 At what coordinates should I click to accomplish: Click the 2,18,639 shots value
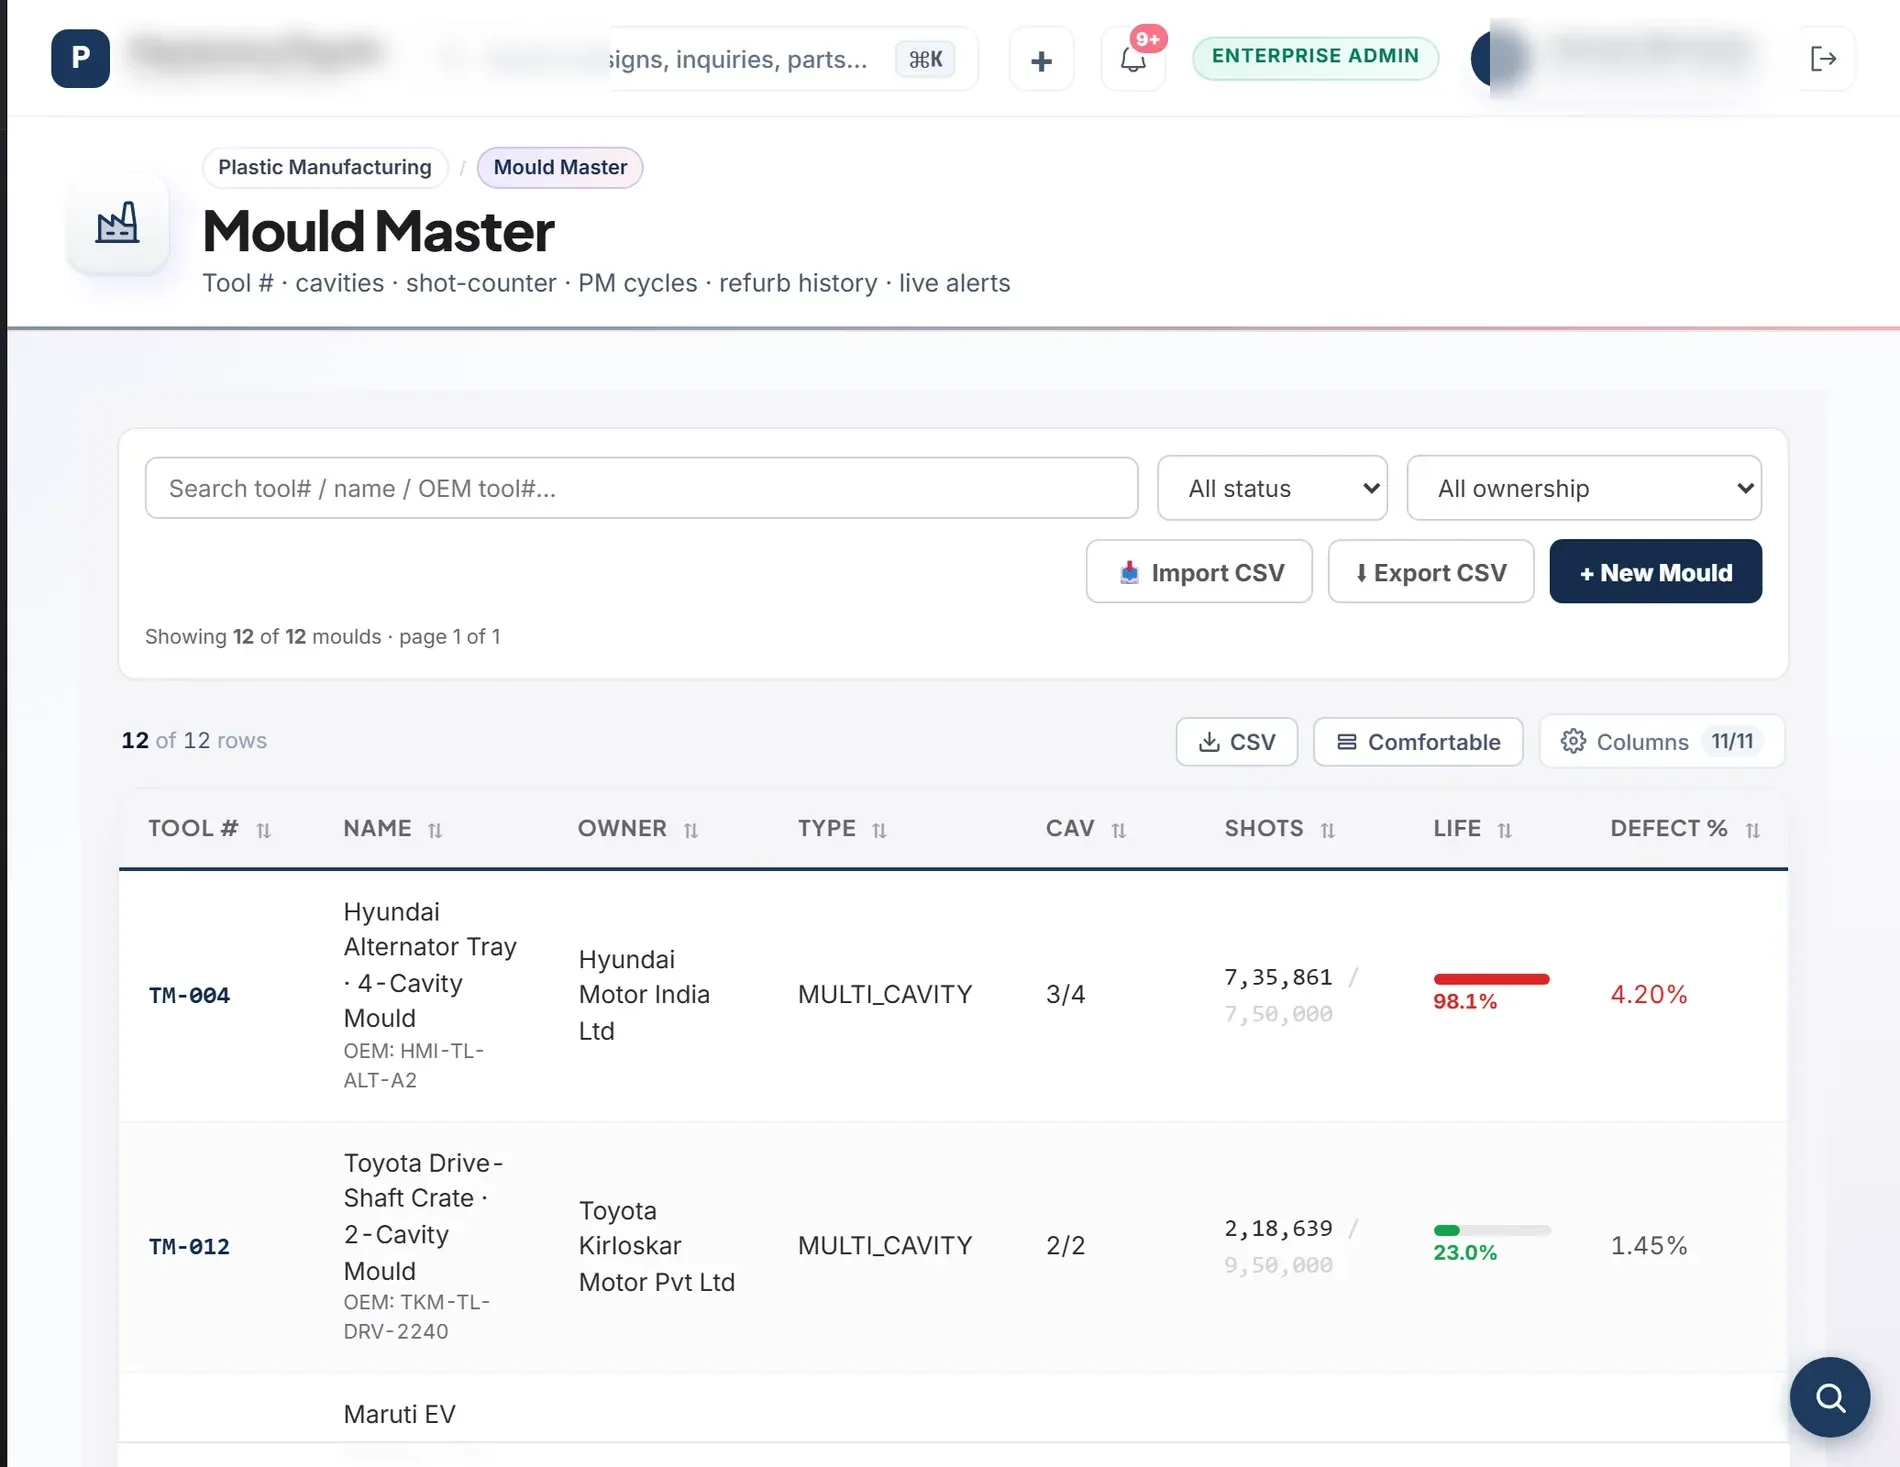click(x=1278, y=1228)
